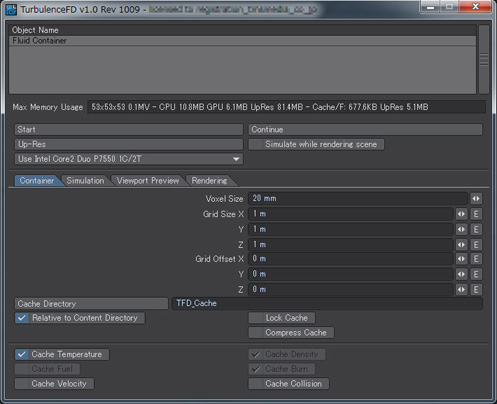
Task: Click the Grid Offset Z value field
Action: (x=351, y=289)
